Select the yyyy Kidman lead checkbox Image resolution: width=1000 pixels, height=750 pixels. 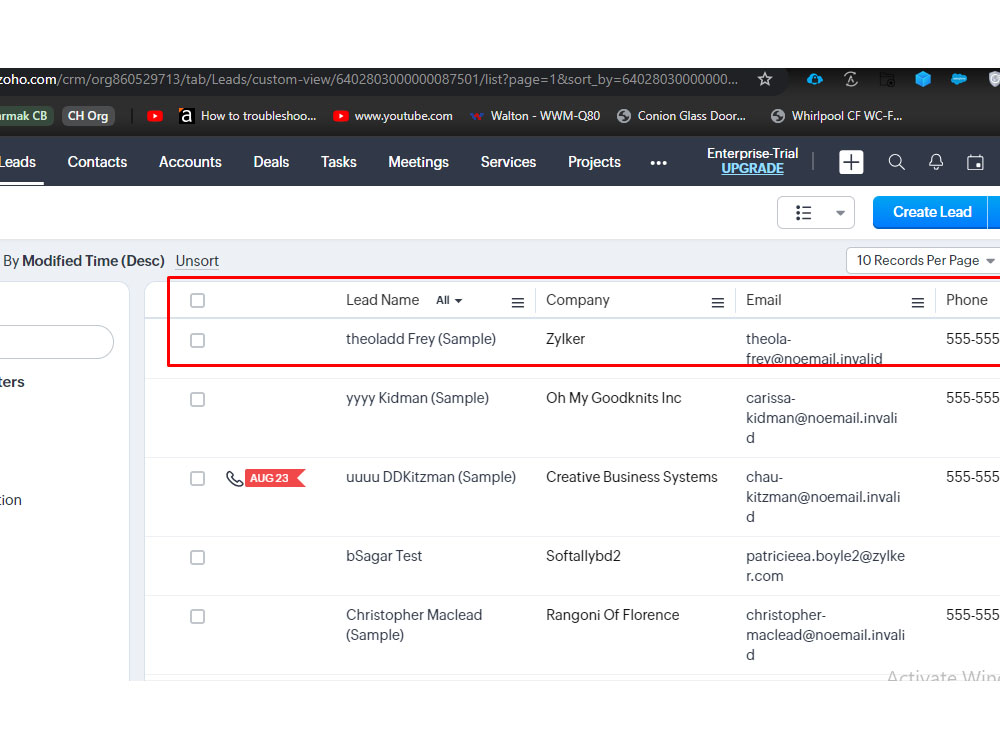[x=198, y=399]
